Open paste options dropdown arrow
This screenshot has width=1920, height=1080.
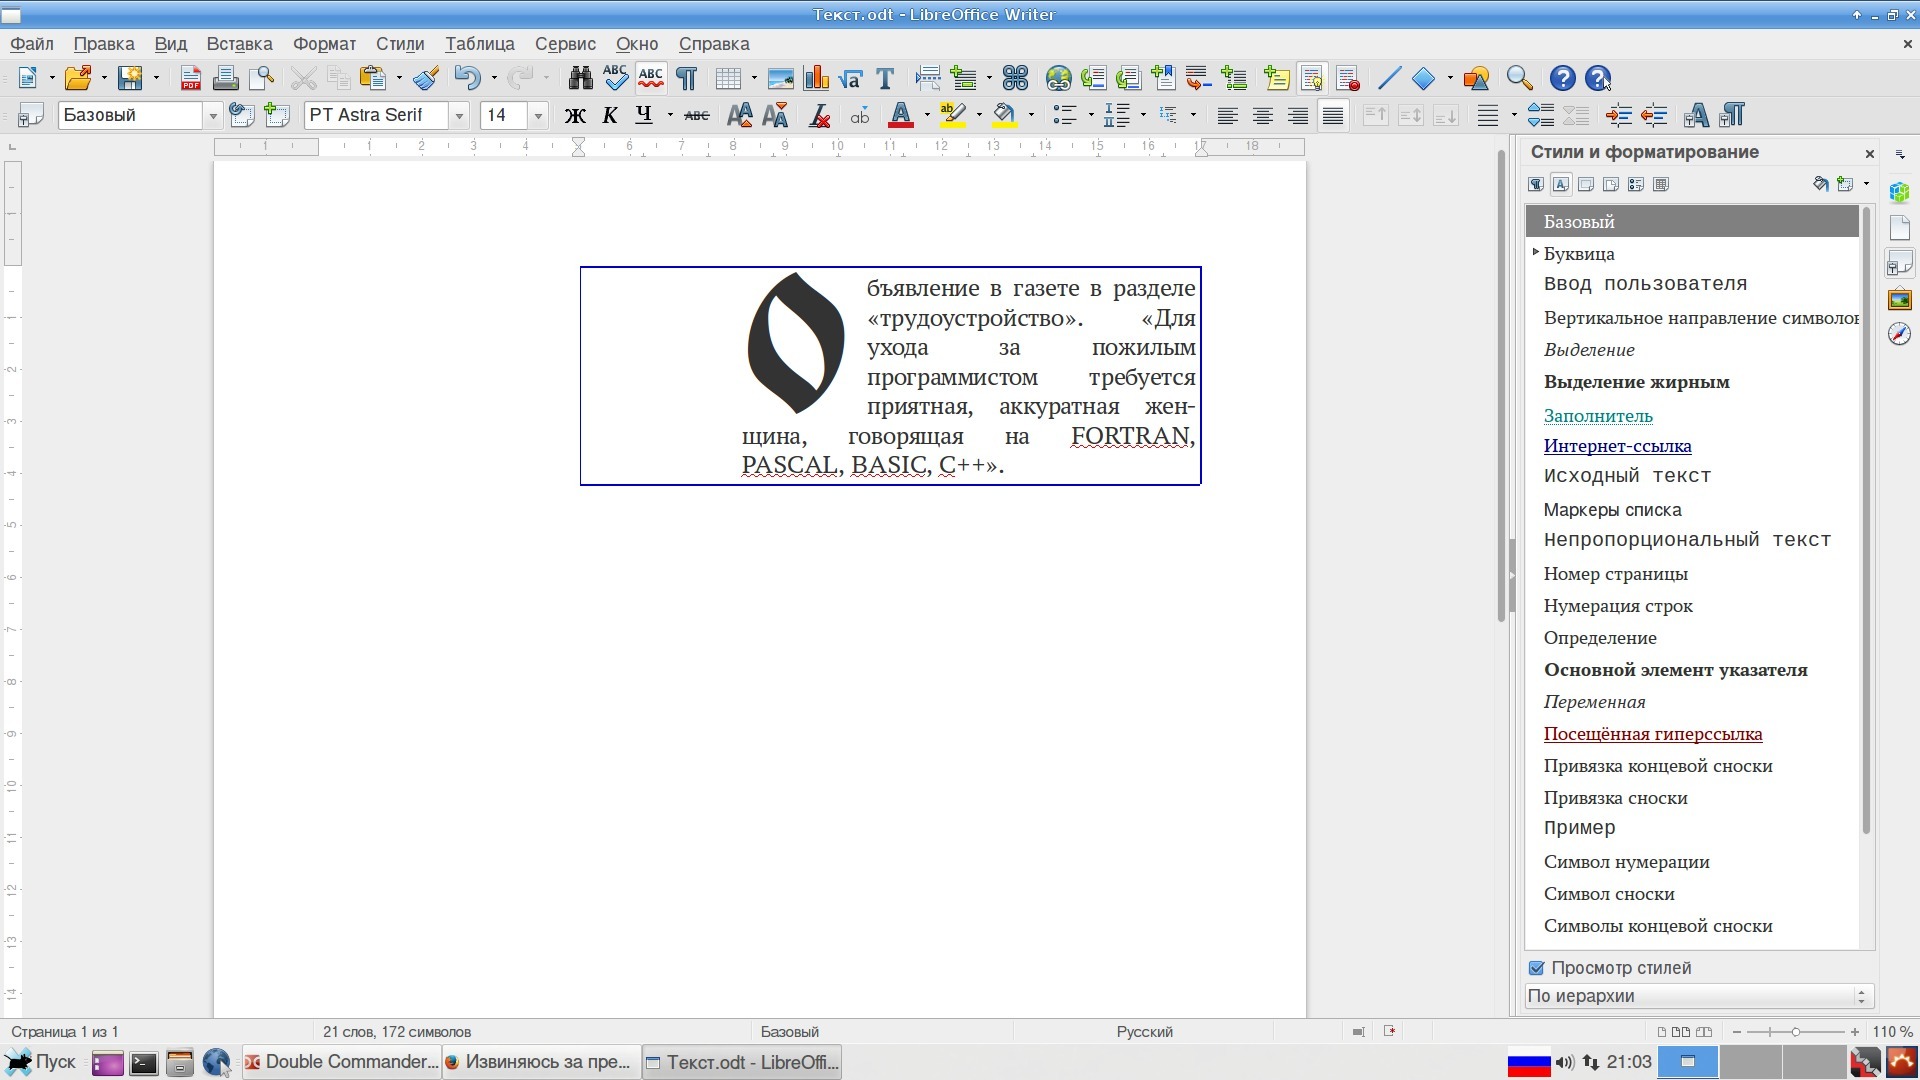[x=399, y=78]
